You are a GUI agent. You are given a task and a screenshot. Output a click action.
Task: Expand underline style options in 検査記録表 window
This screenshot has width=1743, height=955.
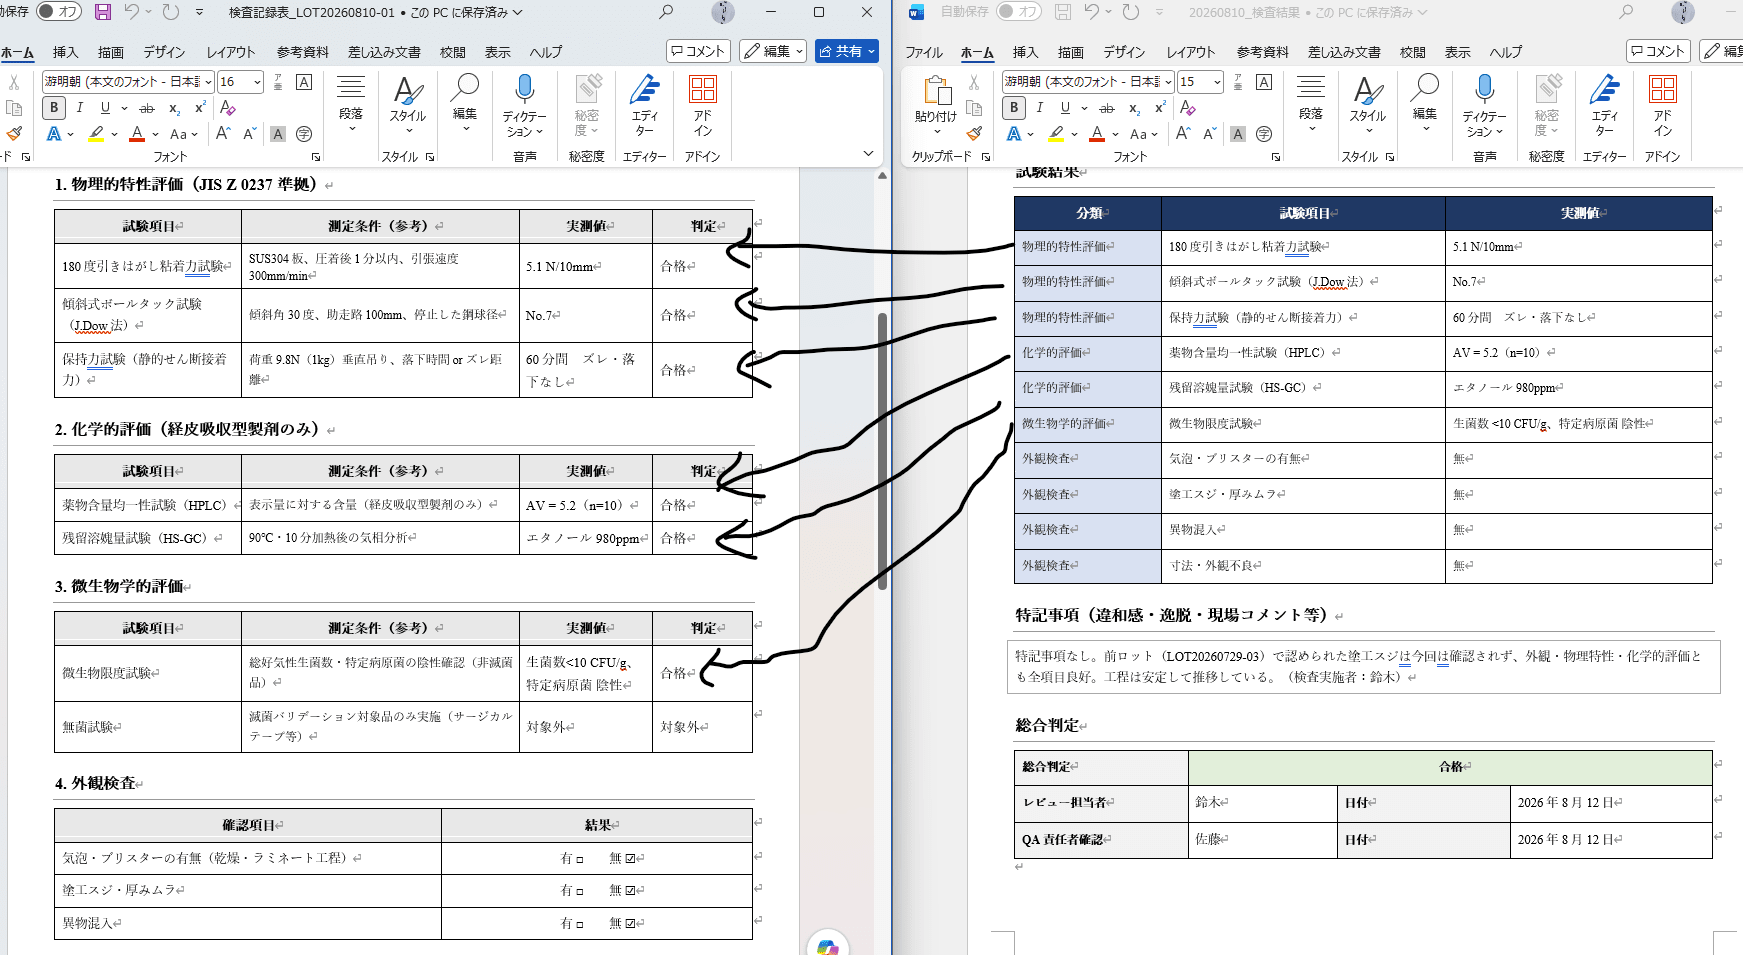coord(124,108)
